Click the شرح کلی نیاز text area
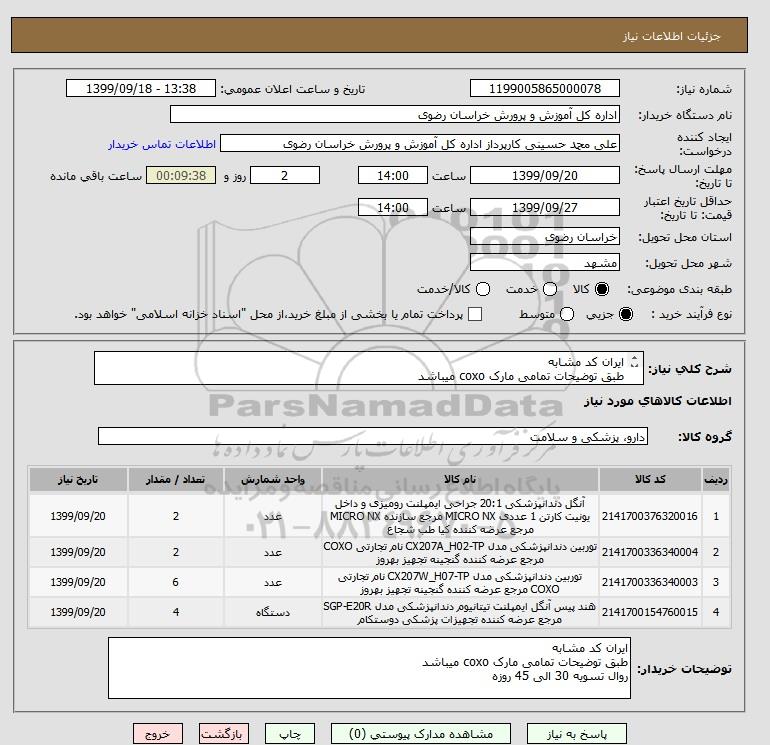The height and width of the screenshot is (745, 770). coord(368,368)
